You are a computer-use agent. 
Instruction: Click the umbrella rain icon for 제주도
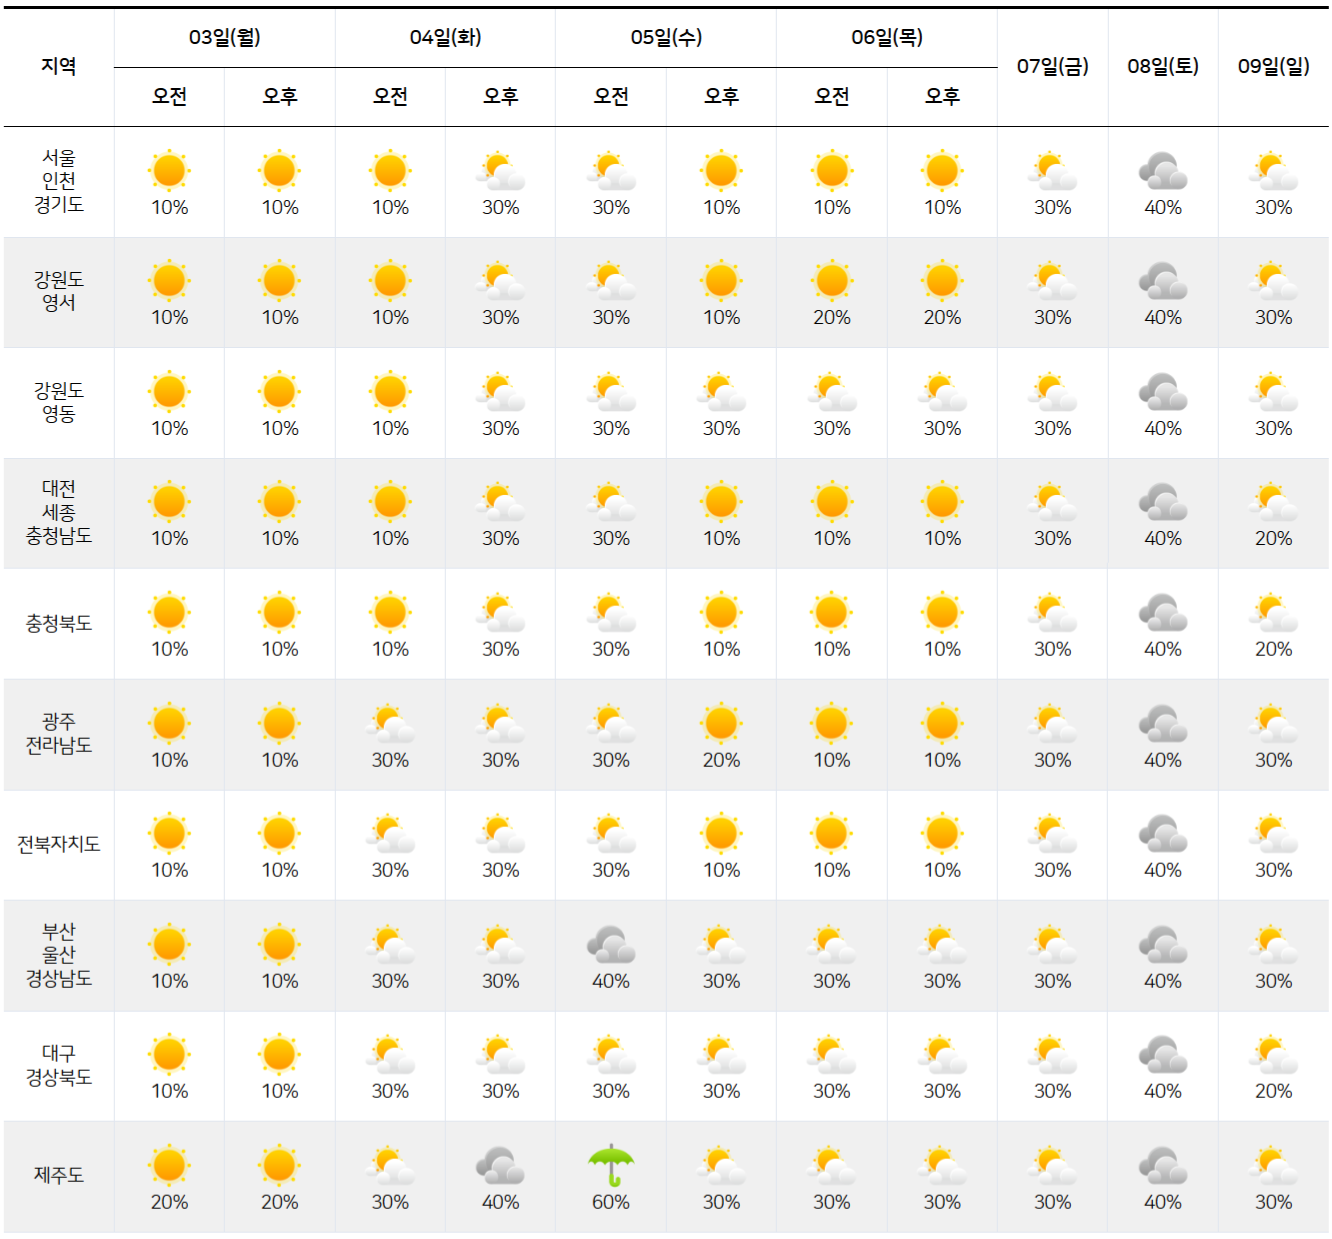[611, 1165]
